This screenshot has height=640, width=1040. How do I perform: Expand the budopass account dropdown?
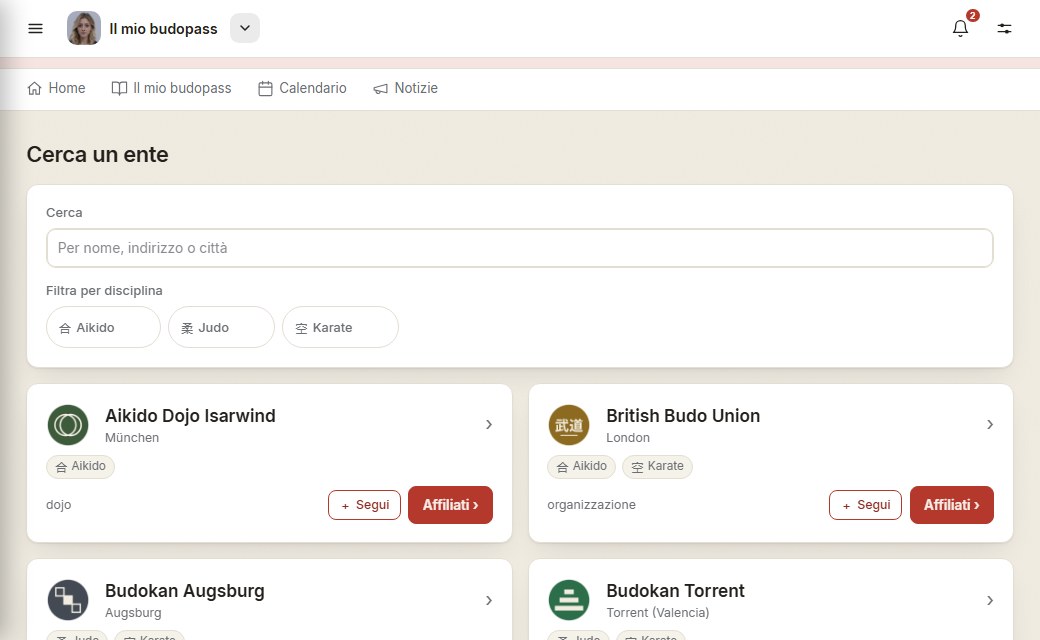(x=245, y=29)
